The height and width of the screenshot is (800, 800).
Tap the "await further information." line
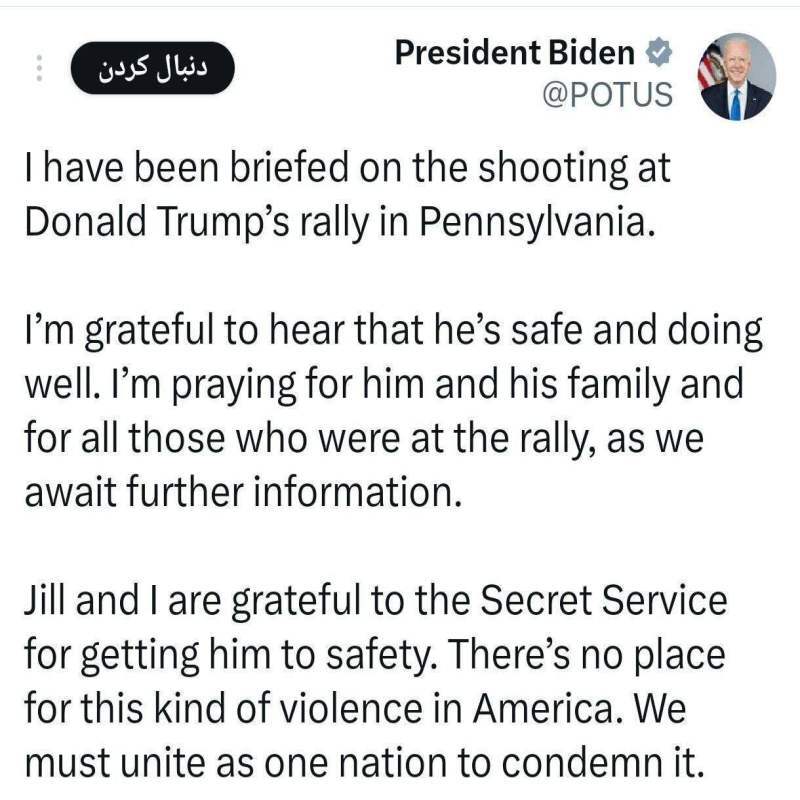point(242,490)
